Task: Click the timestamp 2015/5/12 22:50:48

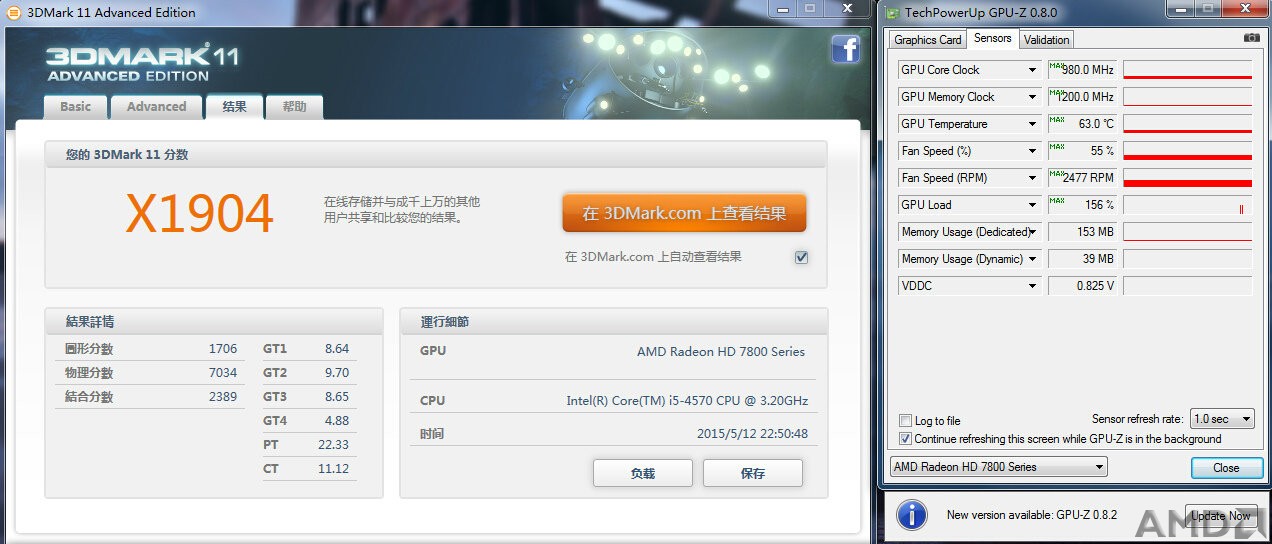Action: tap(752, 434)
